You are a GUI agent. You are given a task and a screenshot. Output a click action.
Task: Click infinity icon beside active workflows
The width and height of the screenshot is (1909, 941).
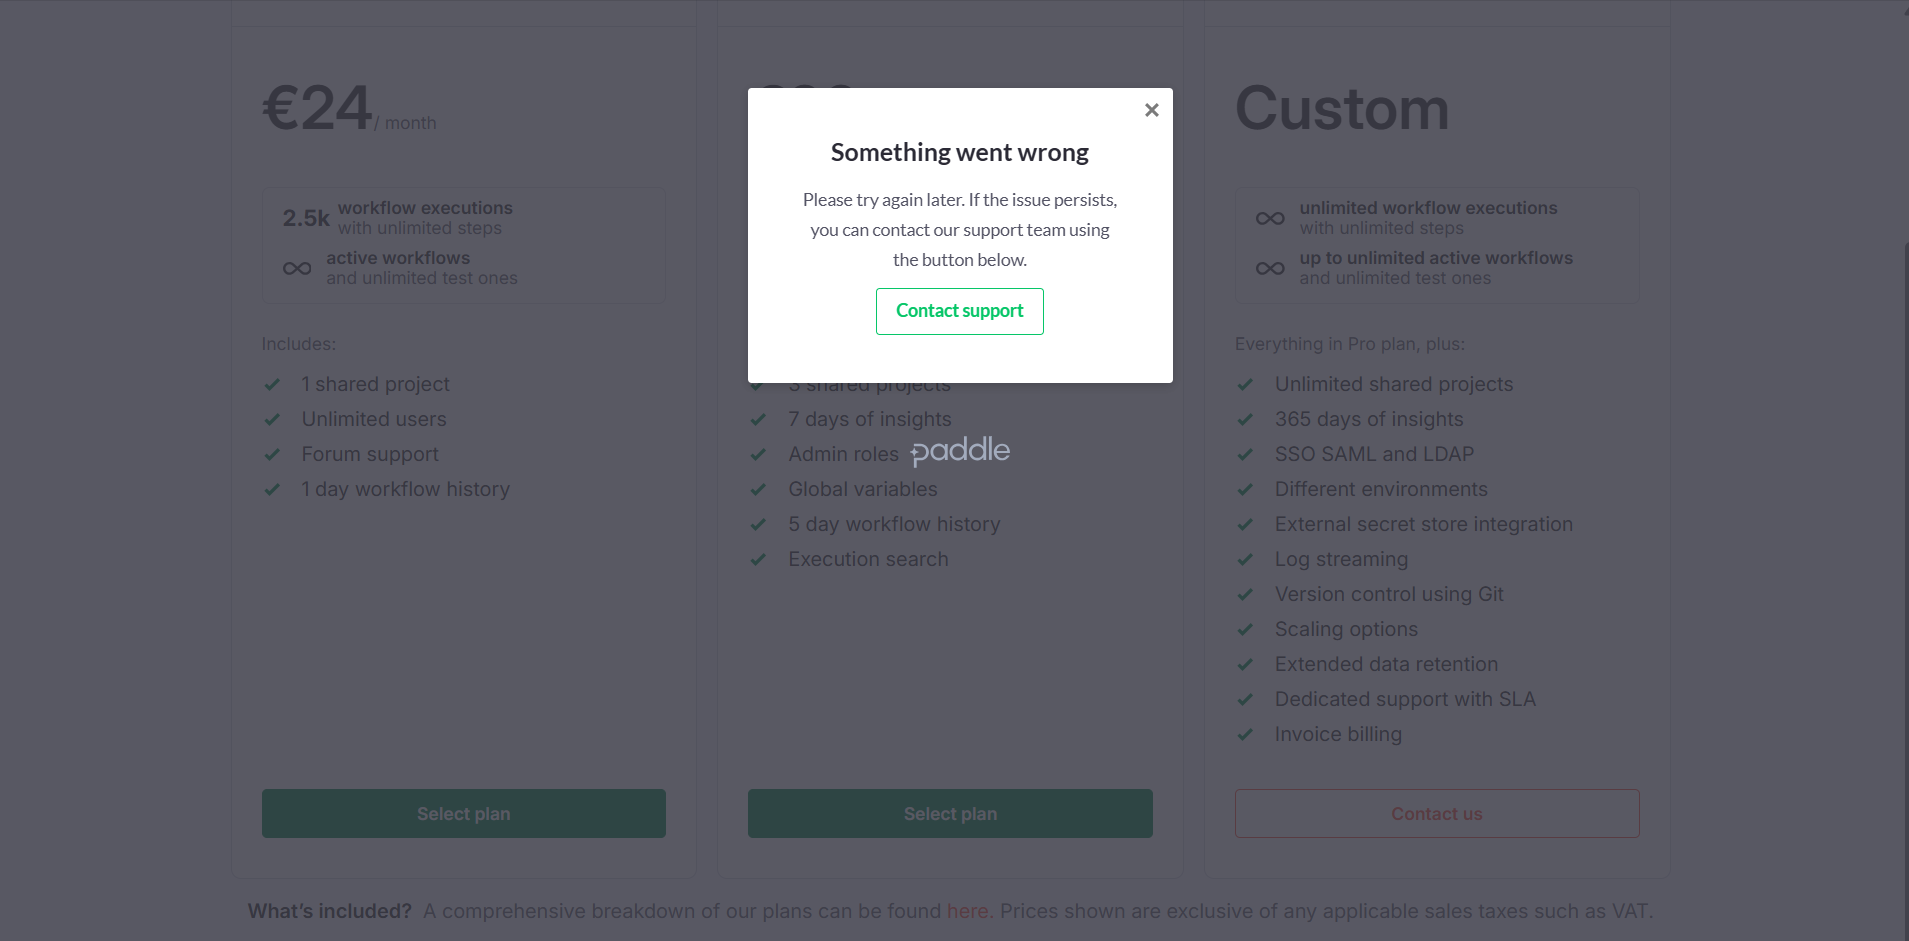point(297,268)
